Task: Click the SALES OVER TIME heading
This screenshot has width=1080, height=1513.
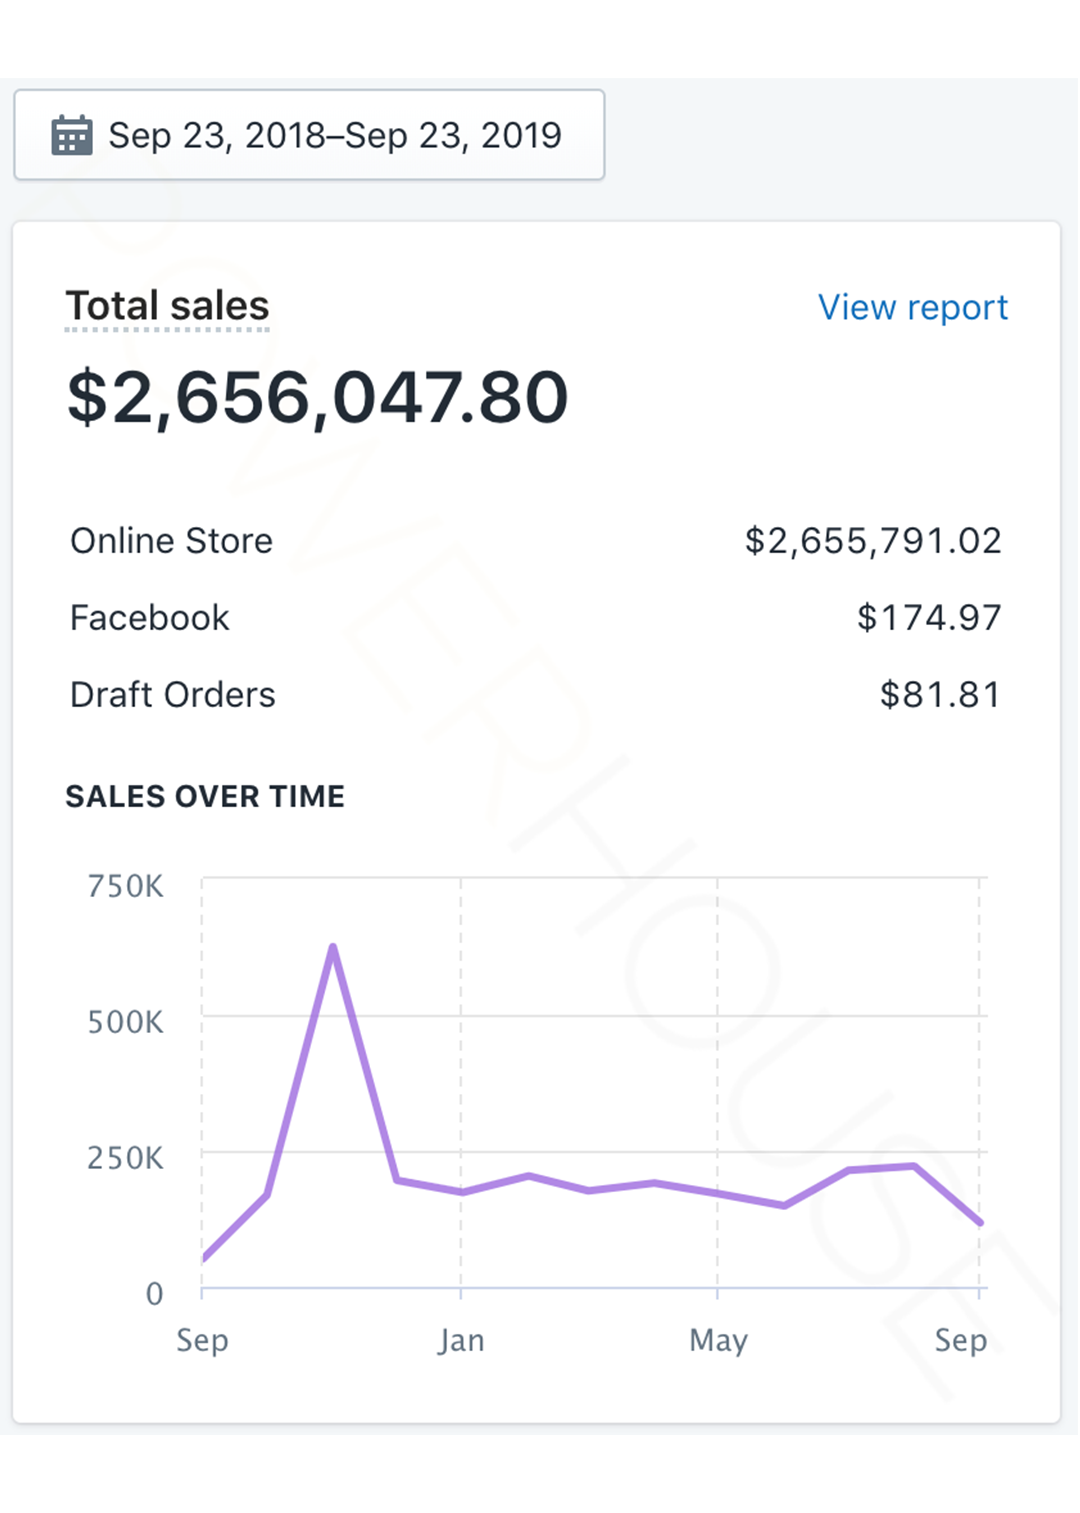Action: click(x=205, y=796)
